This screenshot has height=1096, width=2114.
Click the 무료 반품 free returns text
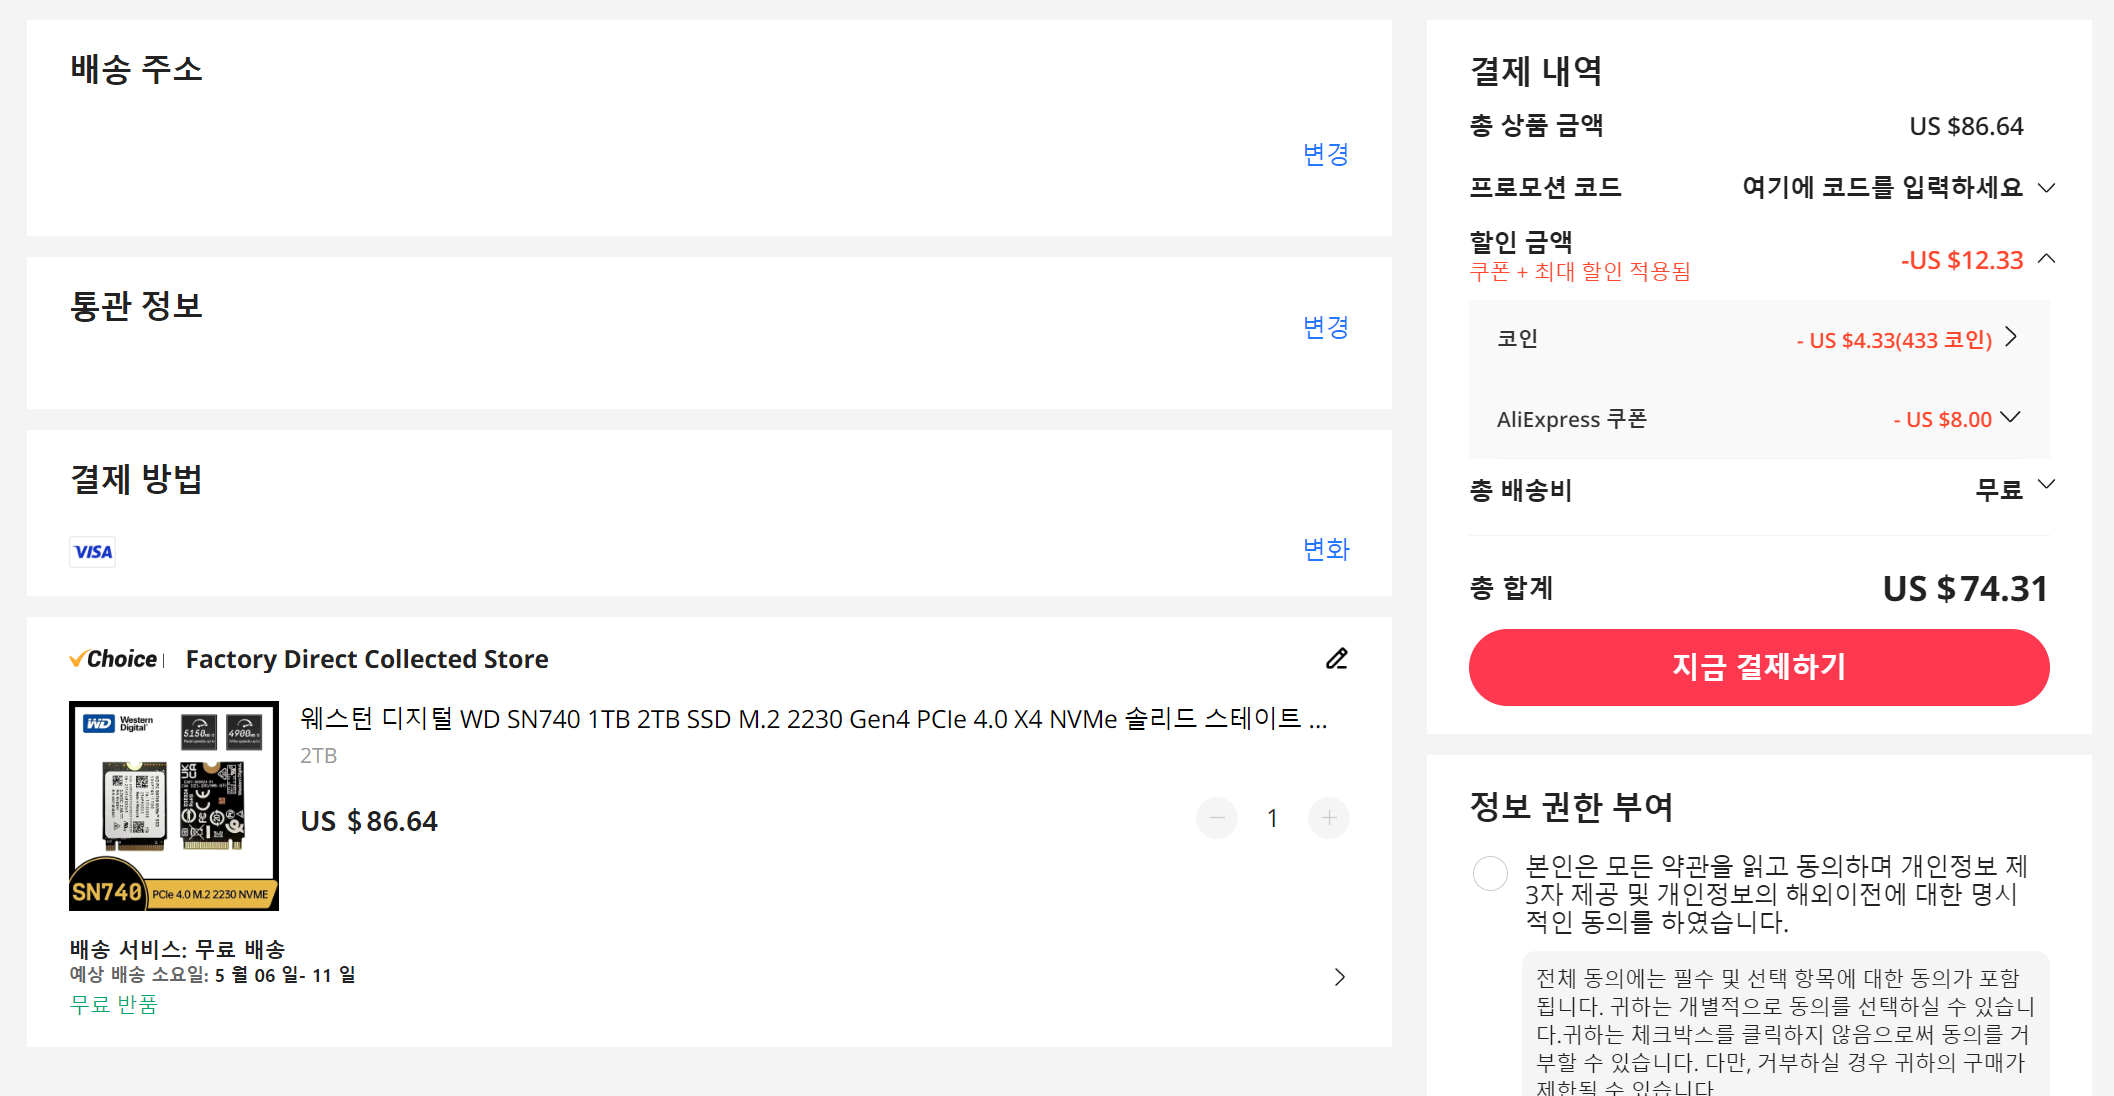point(114,1004)
